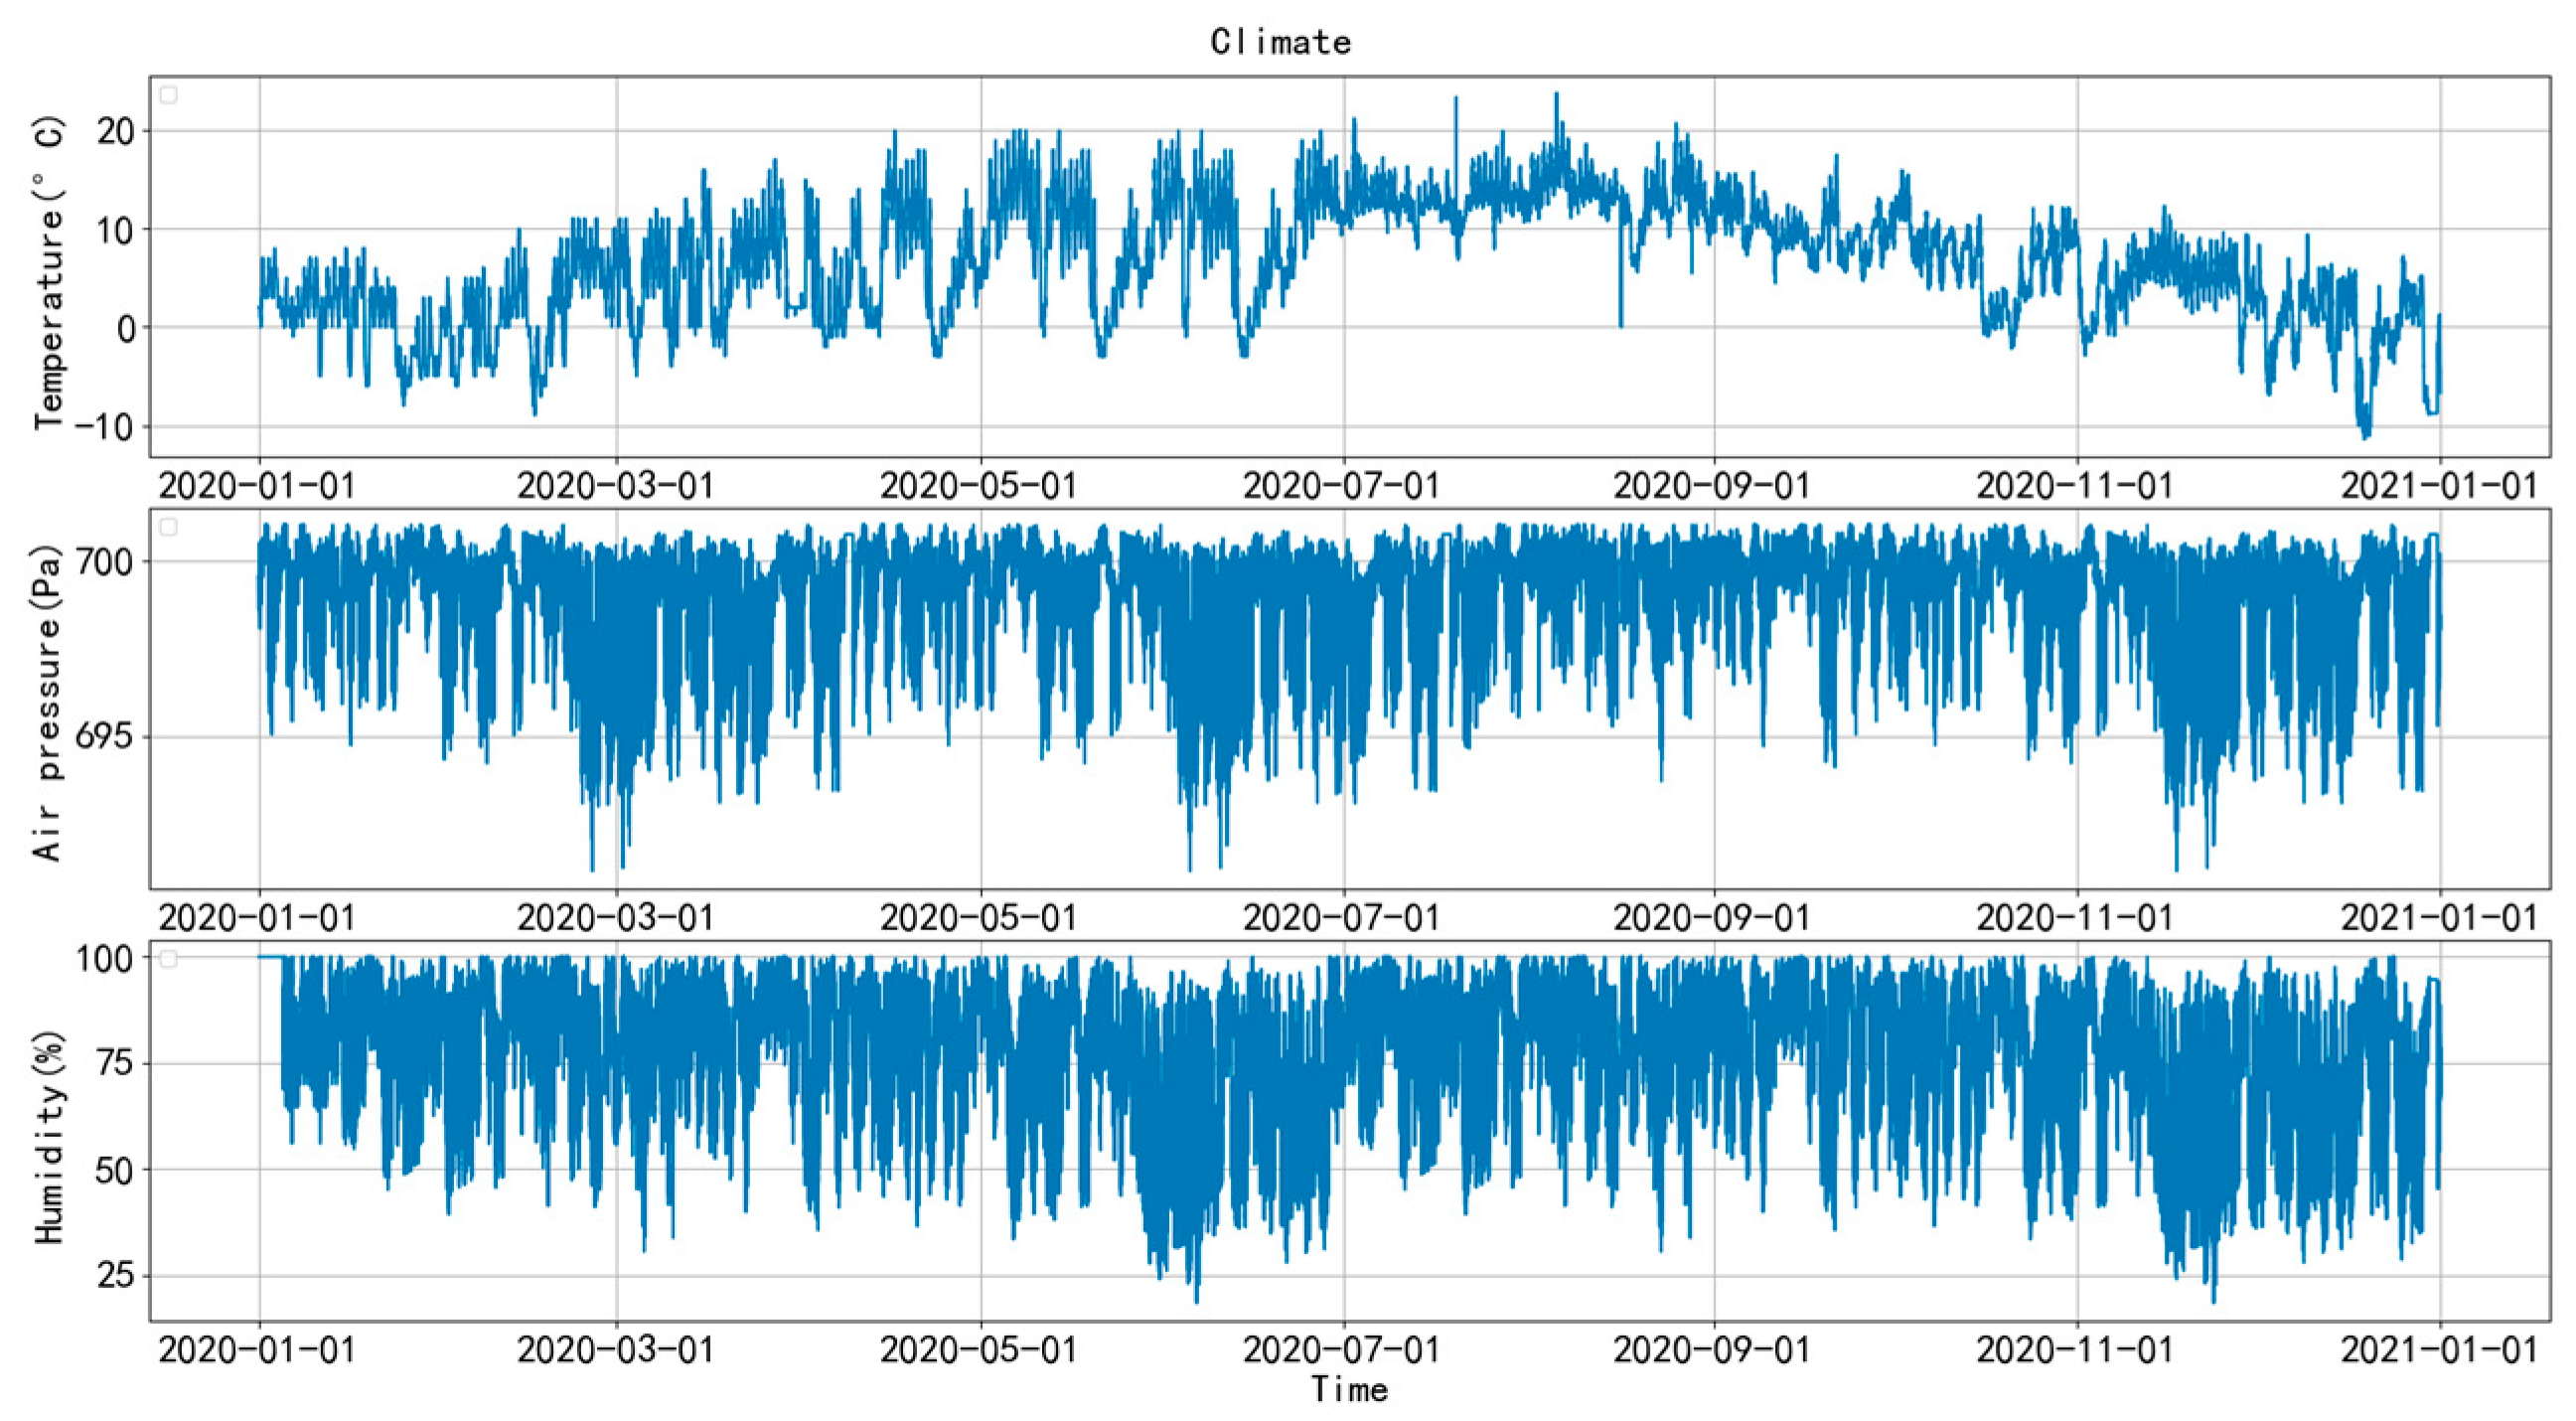Screen dimensions: 2576x1421
Task: Click the 75 tick on humidity axis
Action: [113, 1063]
